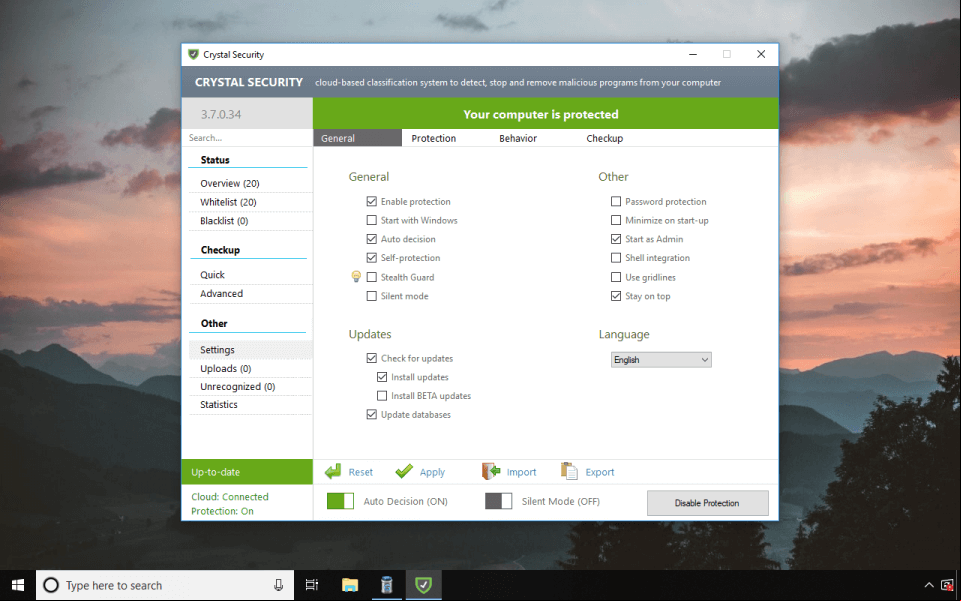
Task: Open File Explorer from the taskbar
Action: click(350, 585)
